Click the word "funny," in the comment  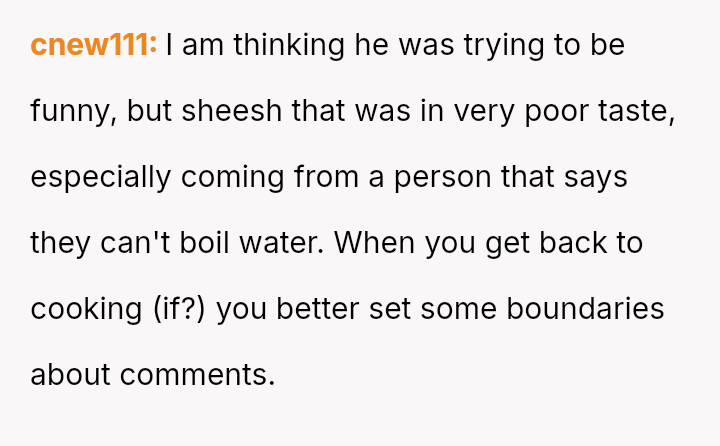[x=73, y=113]
